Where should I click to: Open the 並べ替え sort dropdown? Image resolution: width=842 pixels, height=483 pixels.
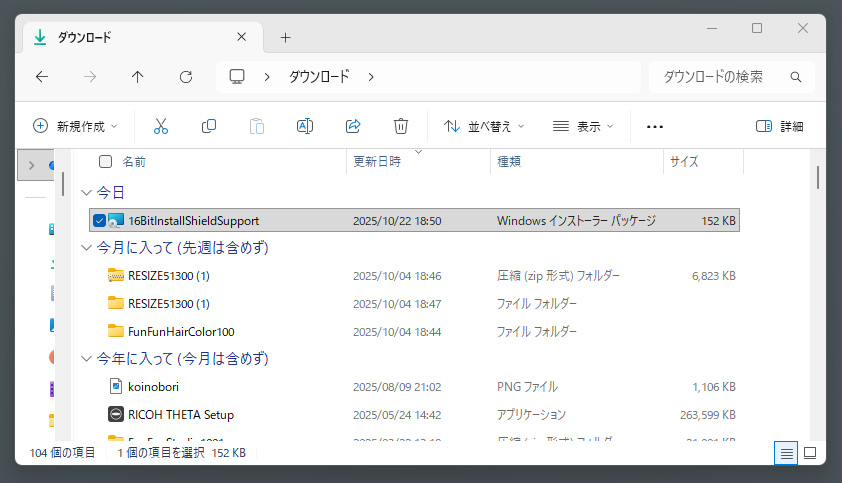483,126
